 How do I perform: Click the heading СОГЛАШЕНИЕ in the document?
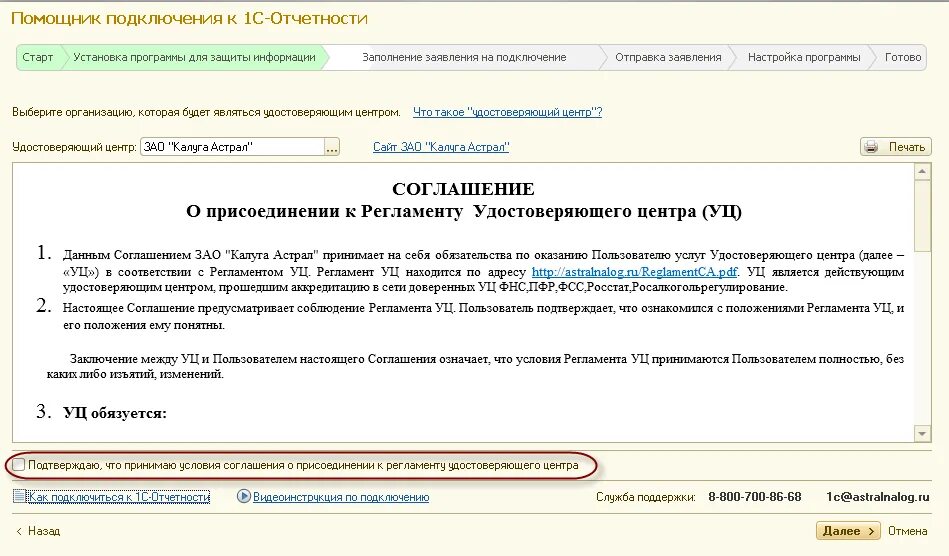point(463,189)
